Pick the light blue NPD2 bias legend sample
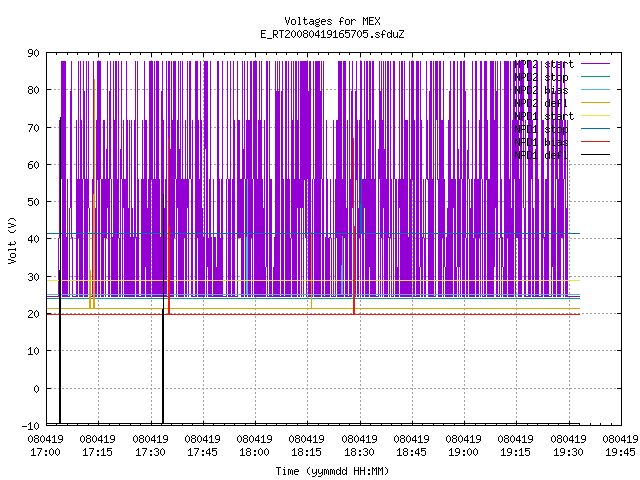The image size is (640, 480). [x=595, y=89]
